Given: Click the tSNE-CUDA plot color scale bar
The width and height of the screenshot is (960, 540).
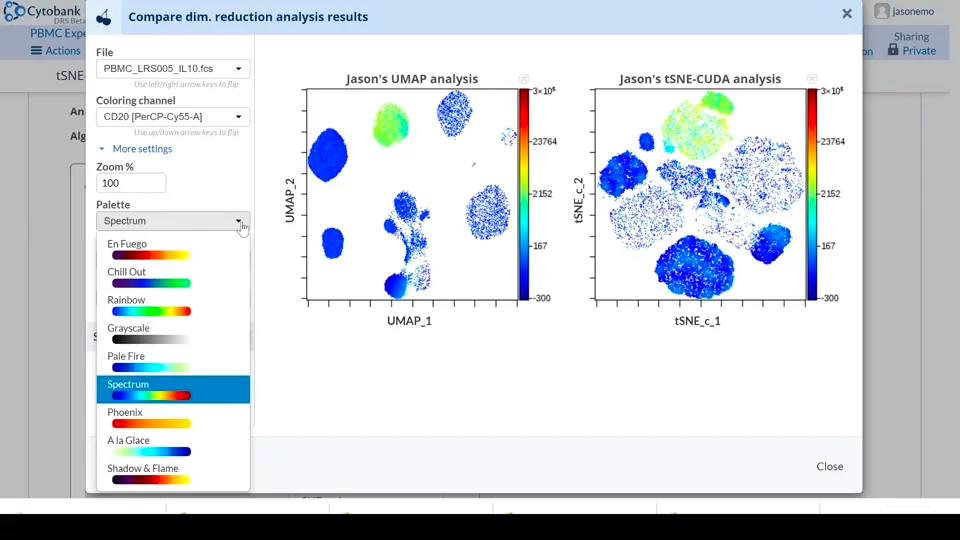Looking at the screenshot, I should point(812,195).
